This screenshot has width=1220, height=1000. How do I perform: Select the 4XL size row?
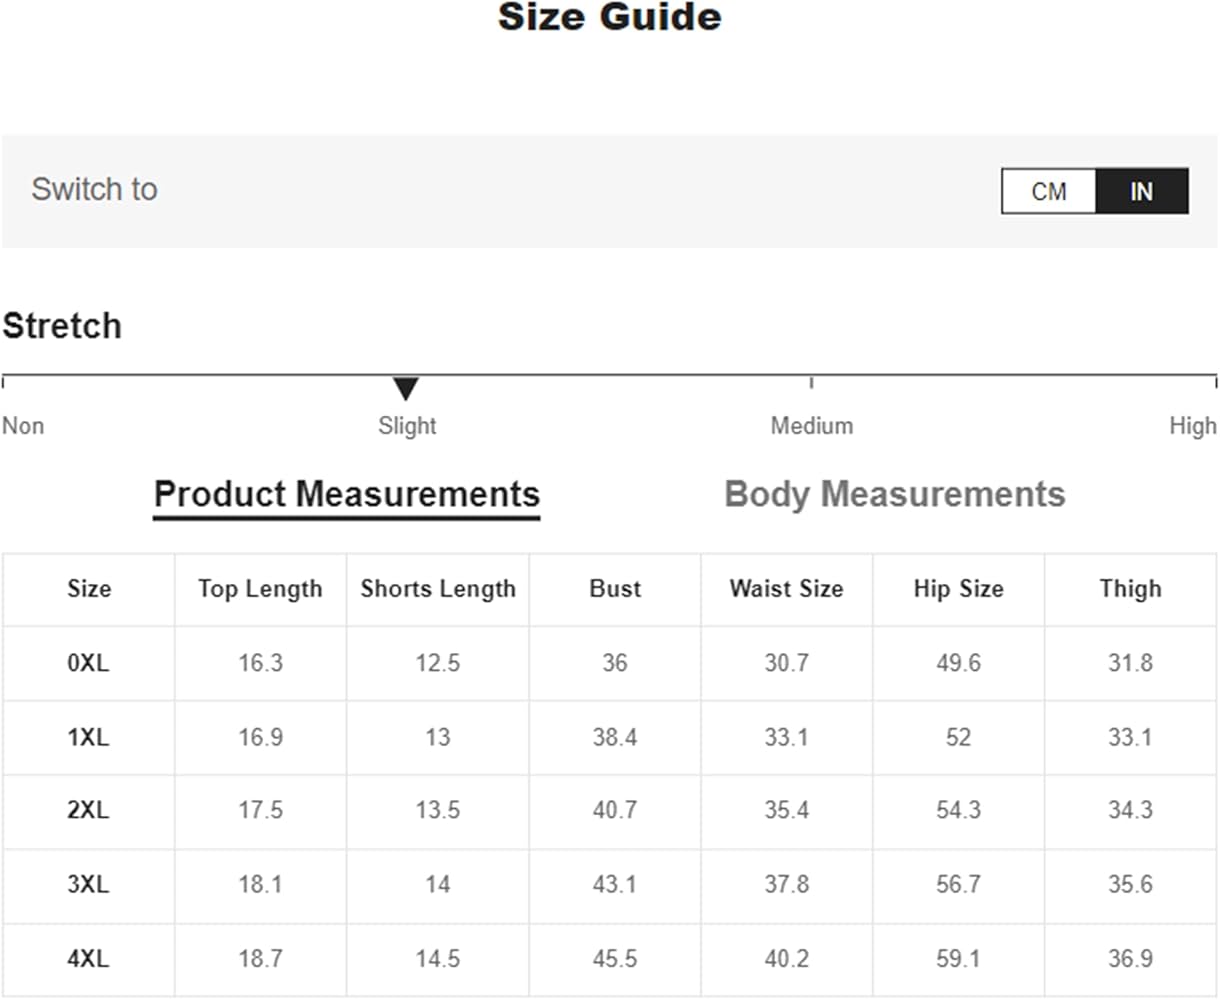pos(88,958)
